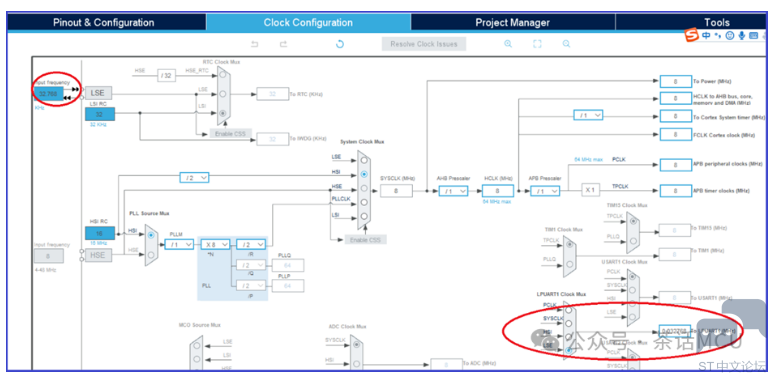This screenshot has width=775, height=382.
Task: Open the PLL /P divider dropdown
Action: 251,286
